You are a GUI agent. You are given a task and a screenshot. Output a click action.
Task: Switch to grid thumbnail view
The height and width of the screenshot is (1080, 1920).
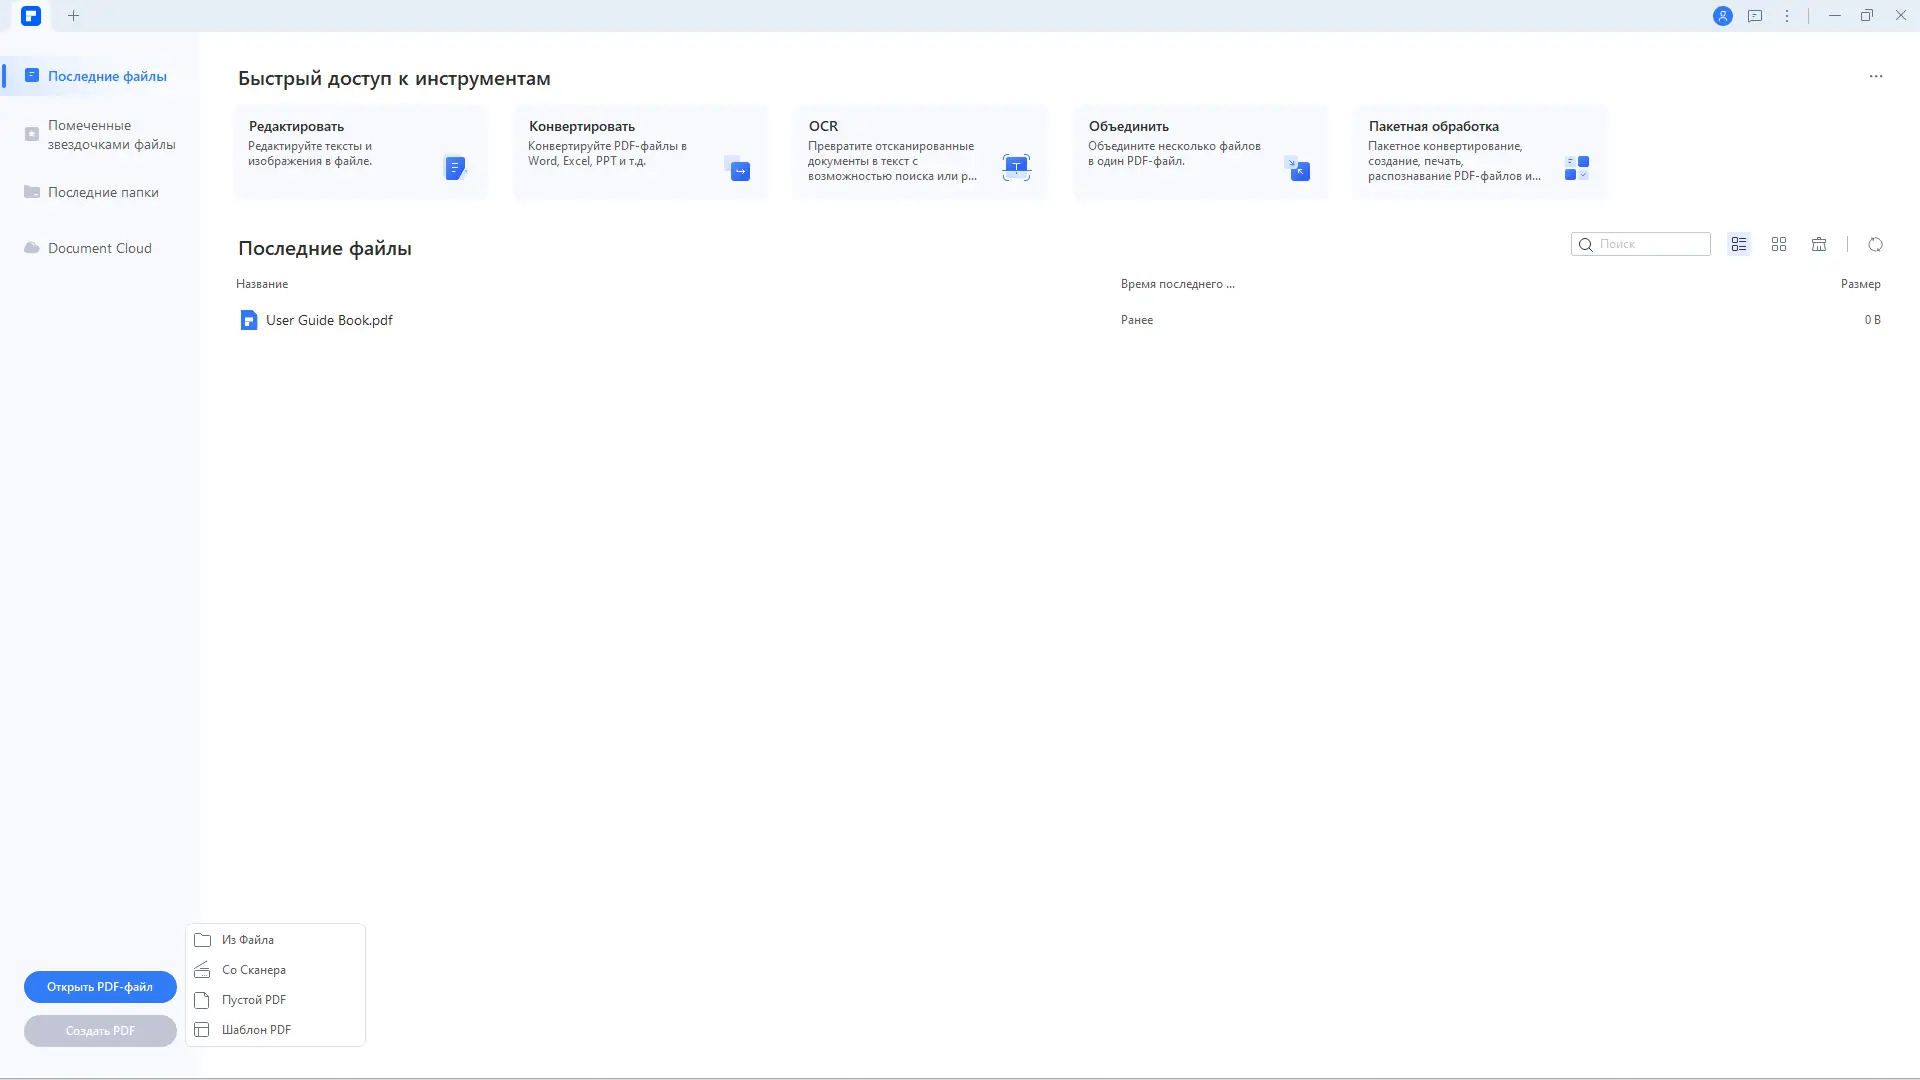1779,244
